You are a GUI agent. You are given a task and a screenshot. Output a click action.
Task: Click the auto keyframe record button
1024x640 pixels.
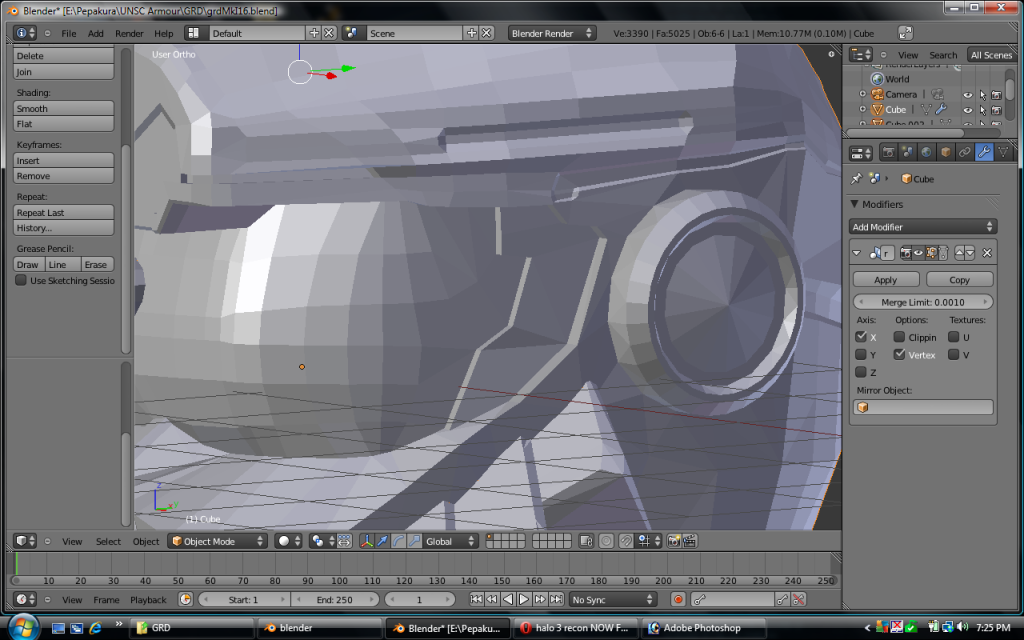click(x=678, y=600)
